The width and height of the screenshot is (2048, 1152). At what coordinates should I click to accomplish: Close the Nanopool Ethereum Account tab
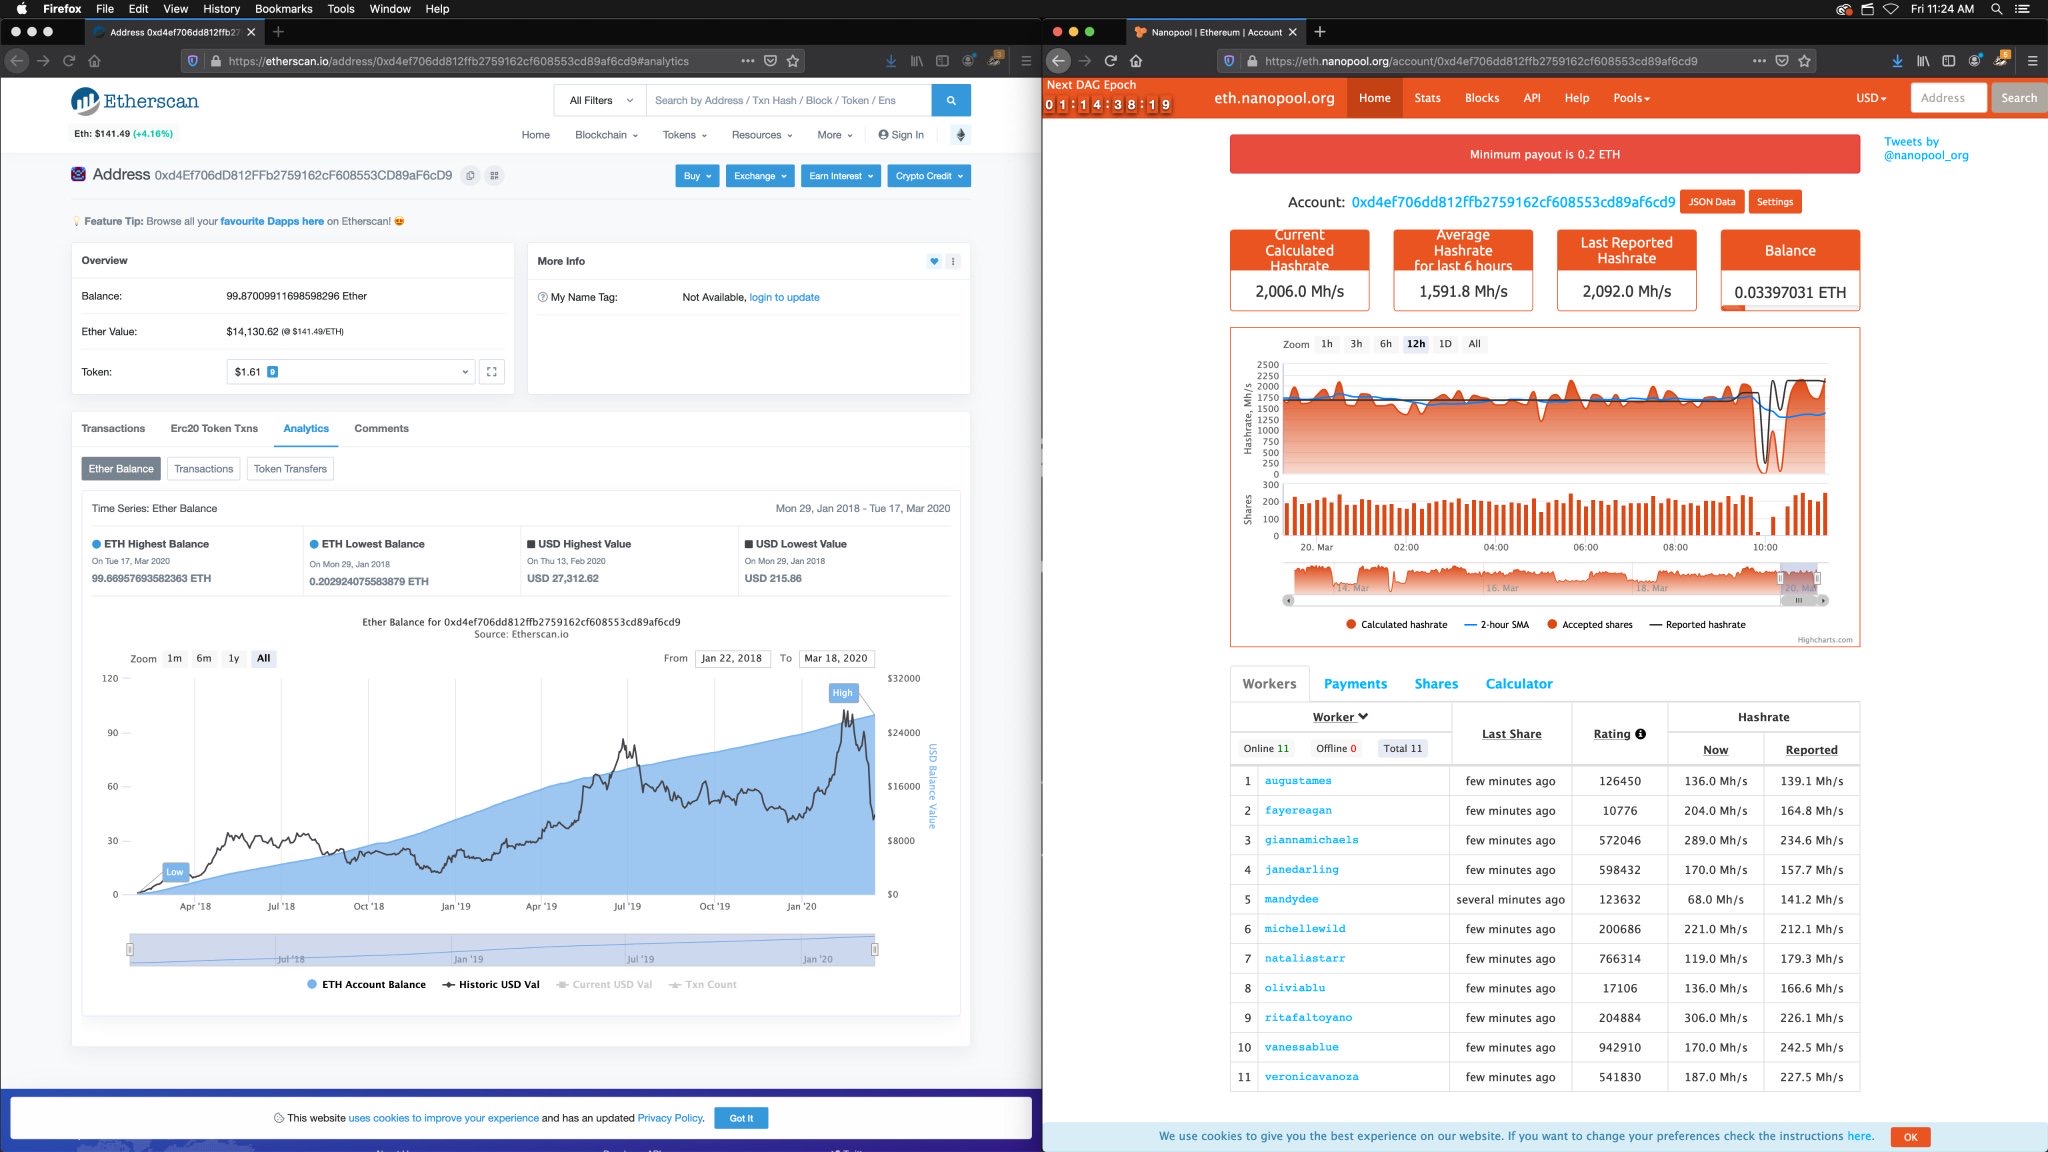[1293, 32]
